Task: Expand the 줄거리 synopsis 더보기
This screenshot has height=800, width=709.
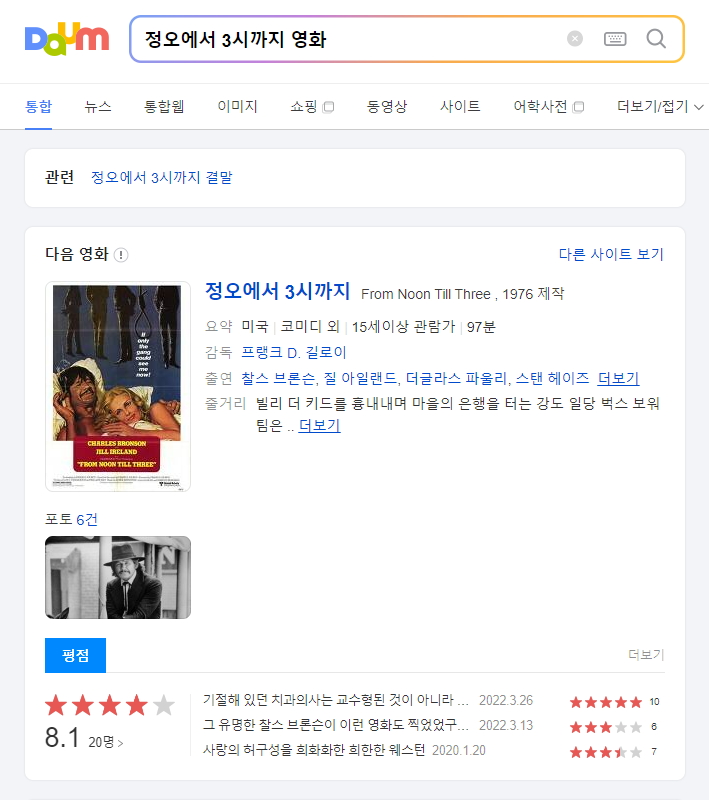Action: coord(319,425)
